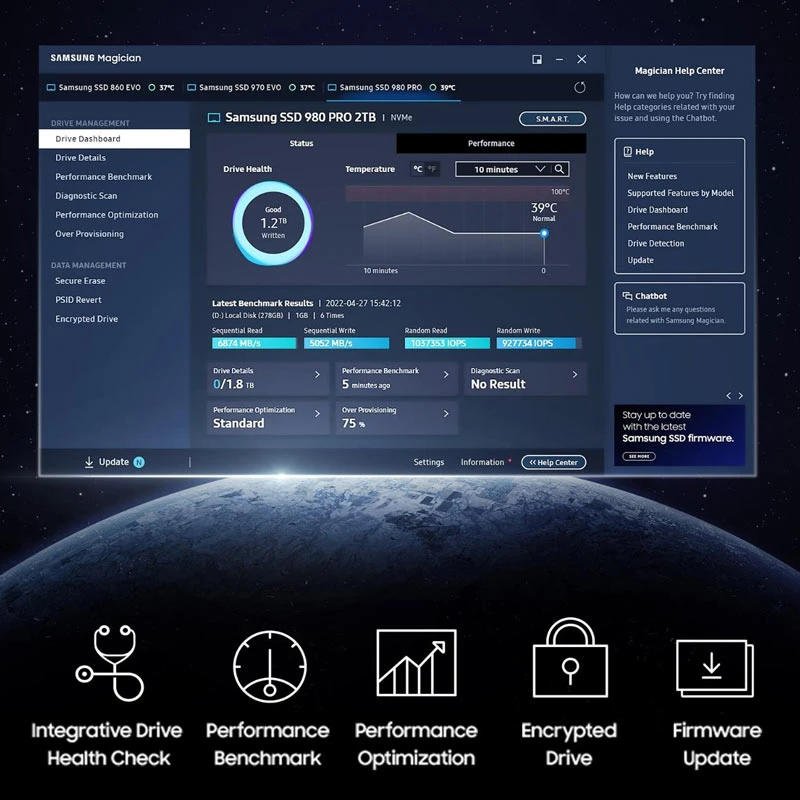Click the SEE MORE firmware banner button
The width and height of the screenshot is (800, 800).
[x=639, y=456]
